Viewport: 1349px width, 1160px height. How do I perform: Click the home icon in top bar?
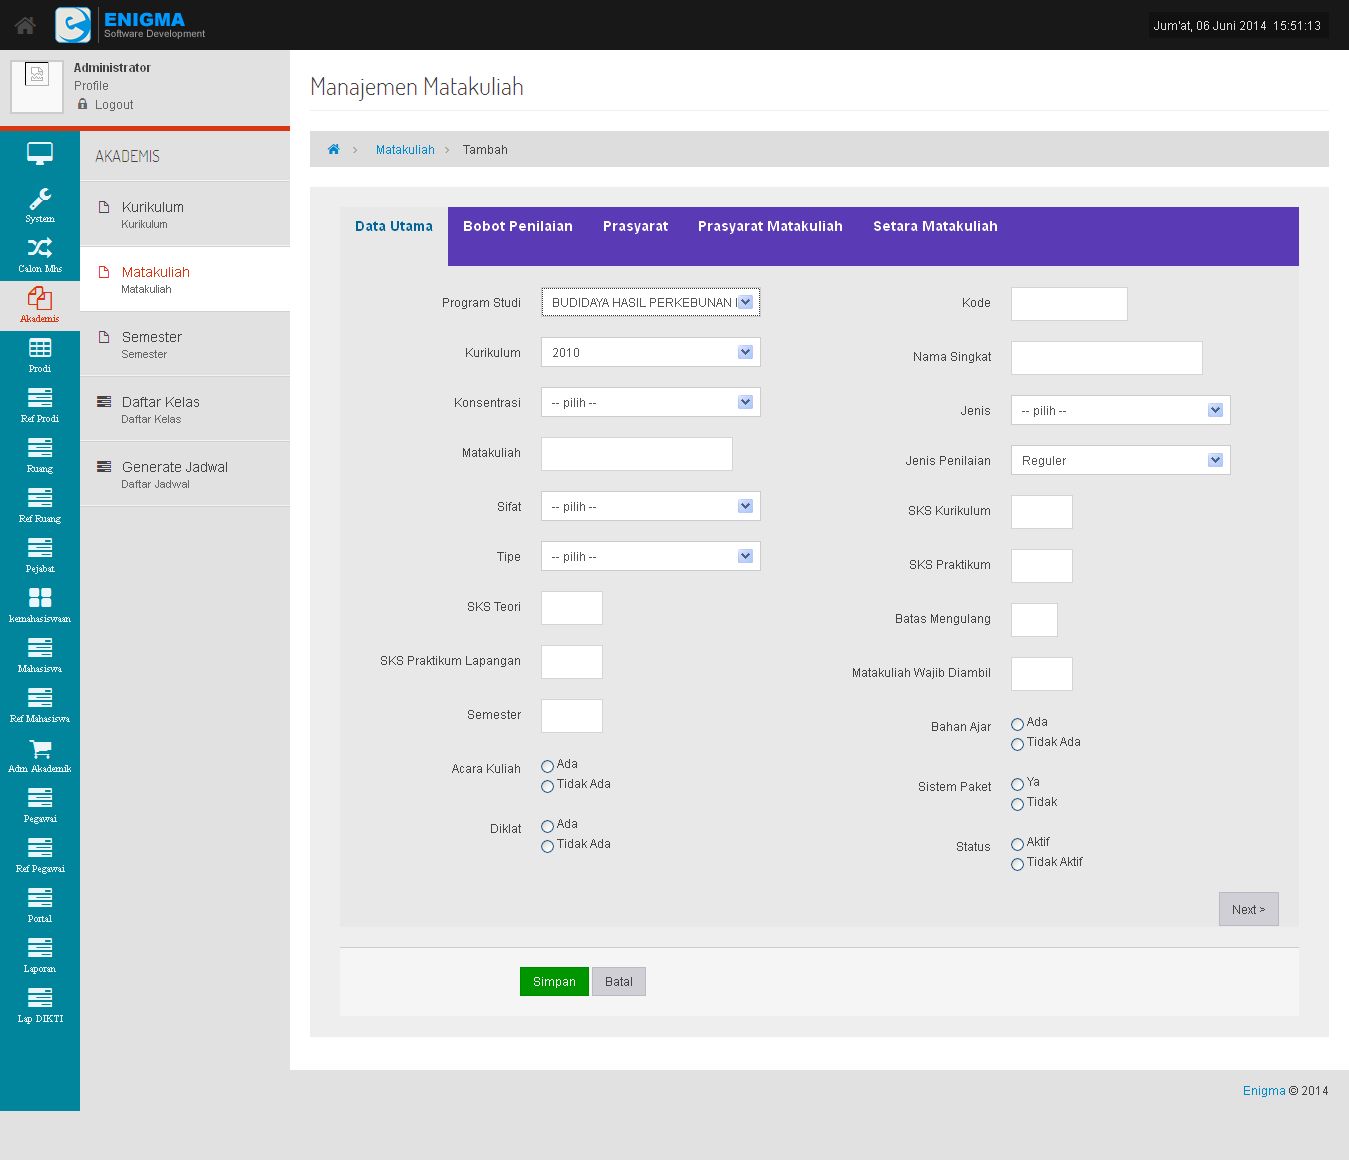(25, 26)
